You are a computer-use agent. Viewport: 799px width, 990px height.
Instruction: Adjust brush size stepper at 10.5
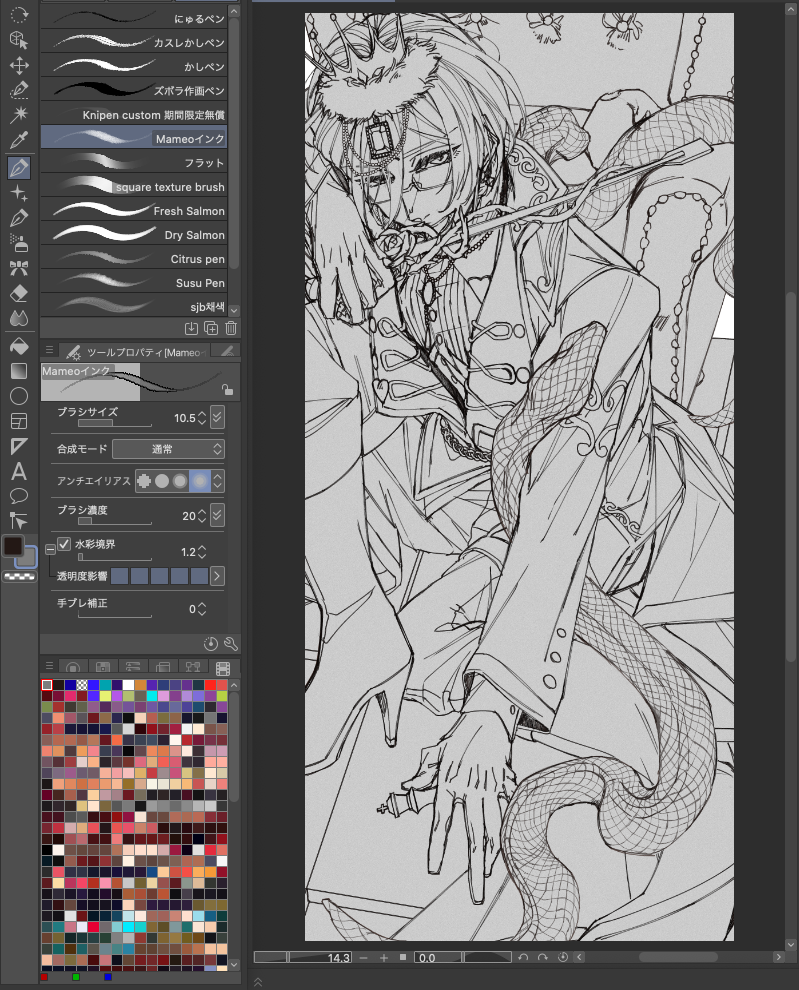202,418
